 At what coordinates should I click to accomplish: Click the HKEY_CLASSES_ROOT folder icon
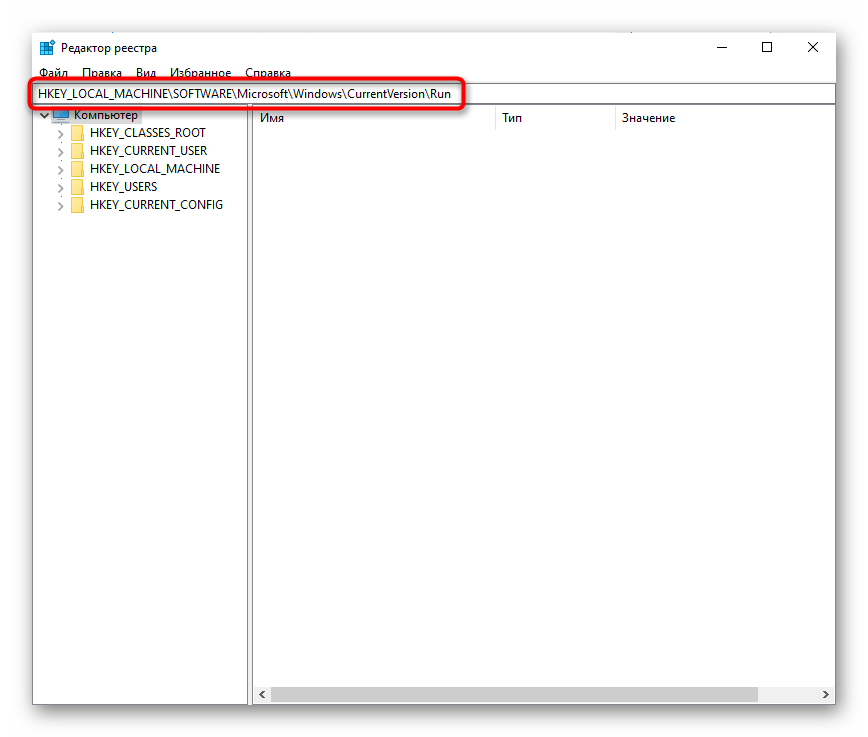pos(78,133)
